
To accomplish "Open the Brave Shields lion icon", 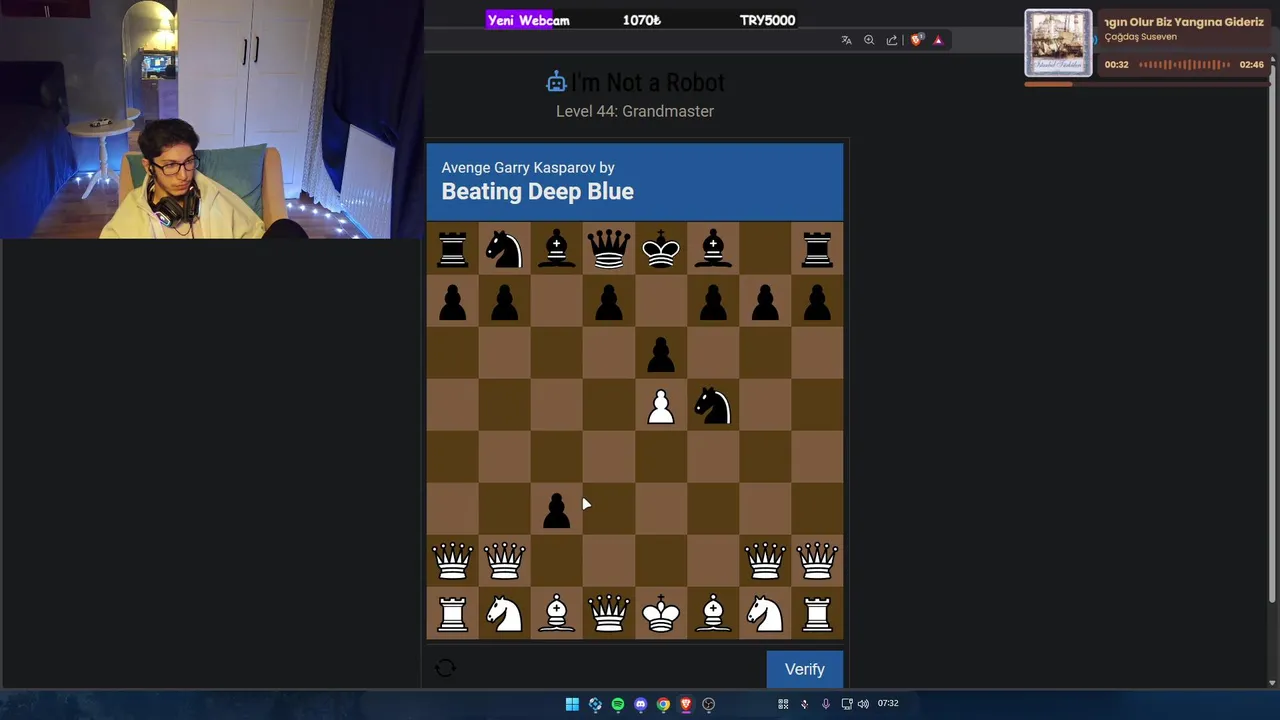I will click(916, 40).
